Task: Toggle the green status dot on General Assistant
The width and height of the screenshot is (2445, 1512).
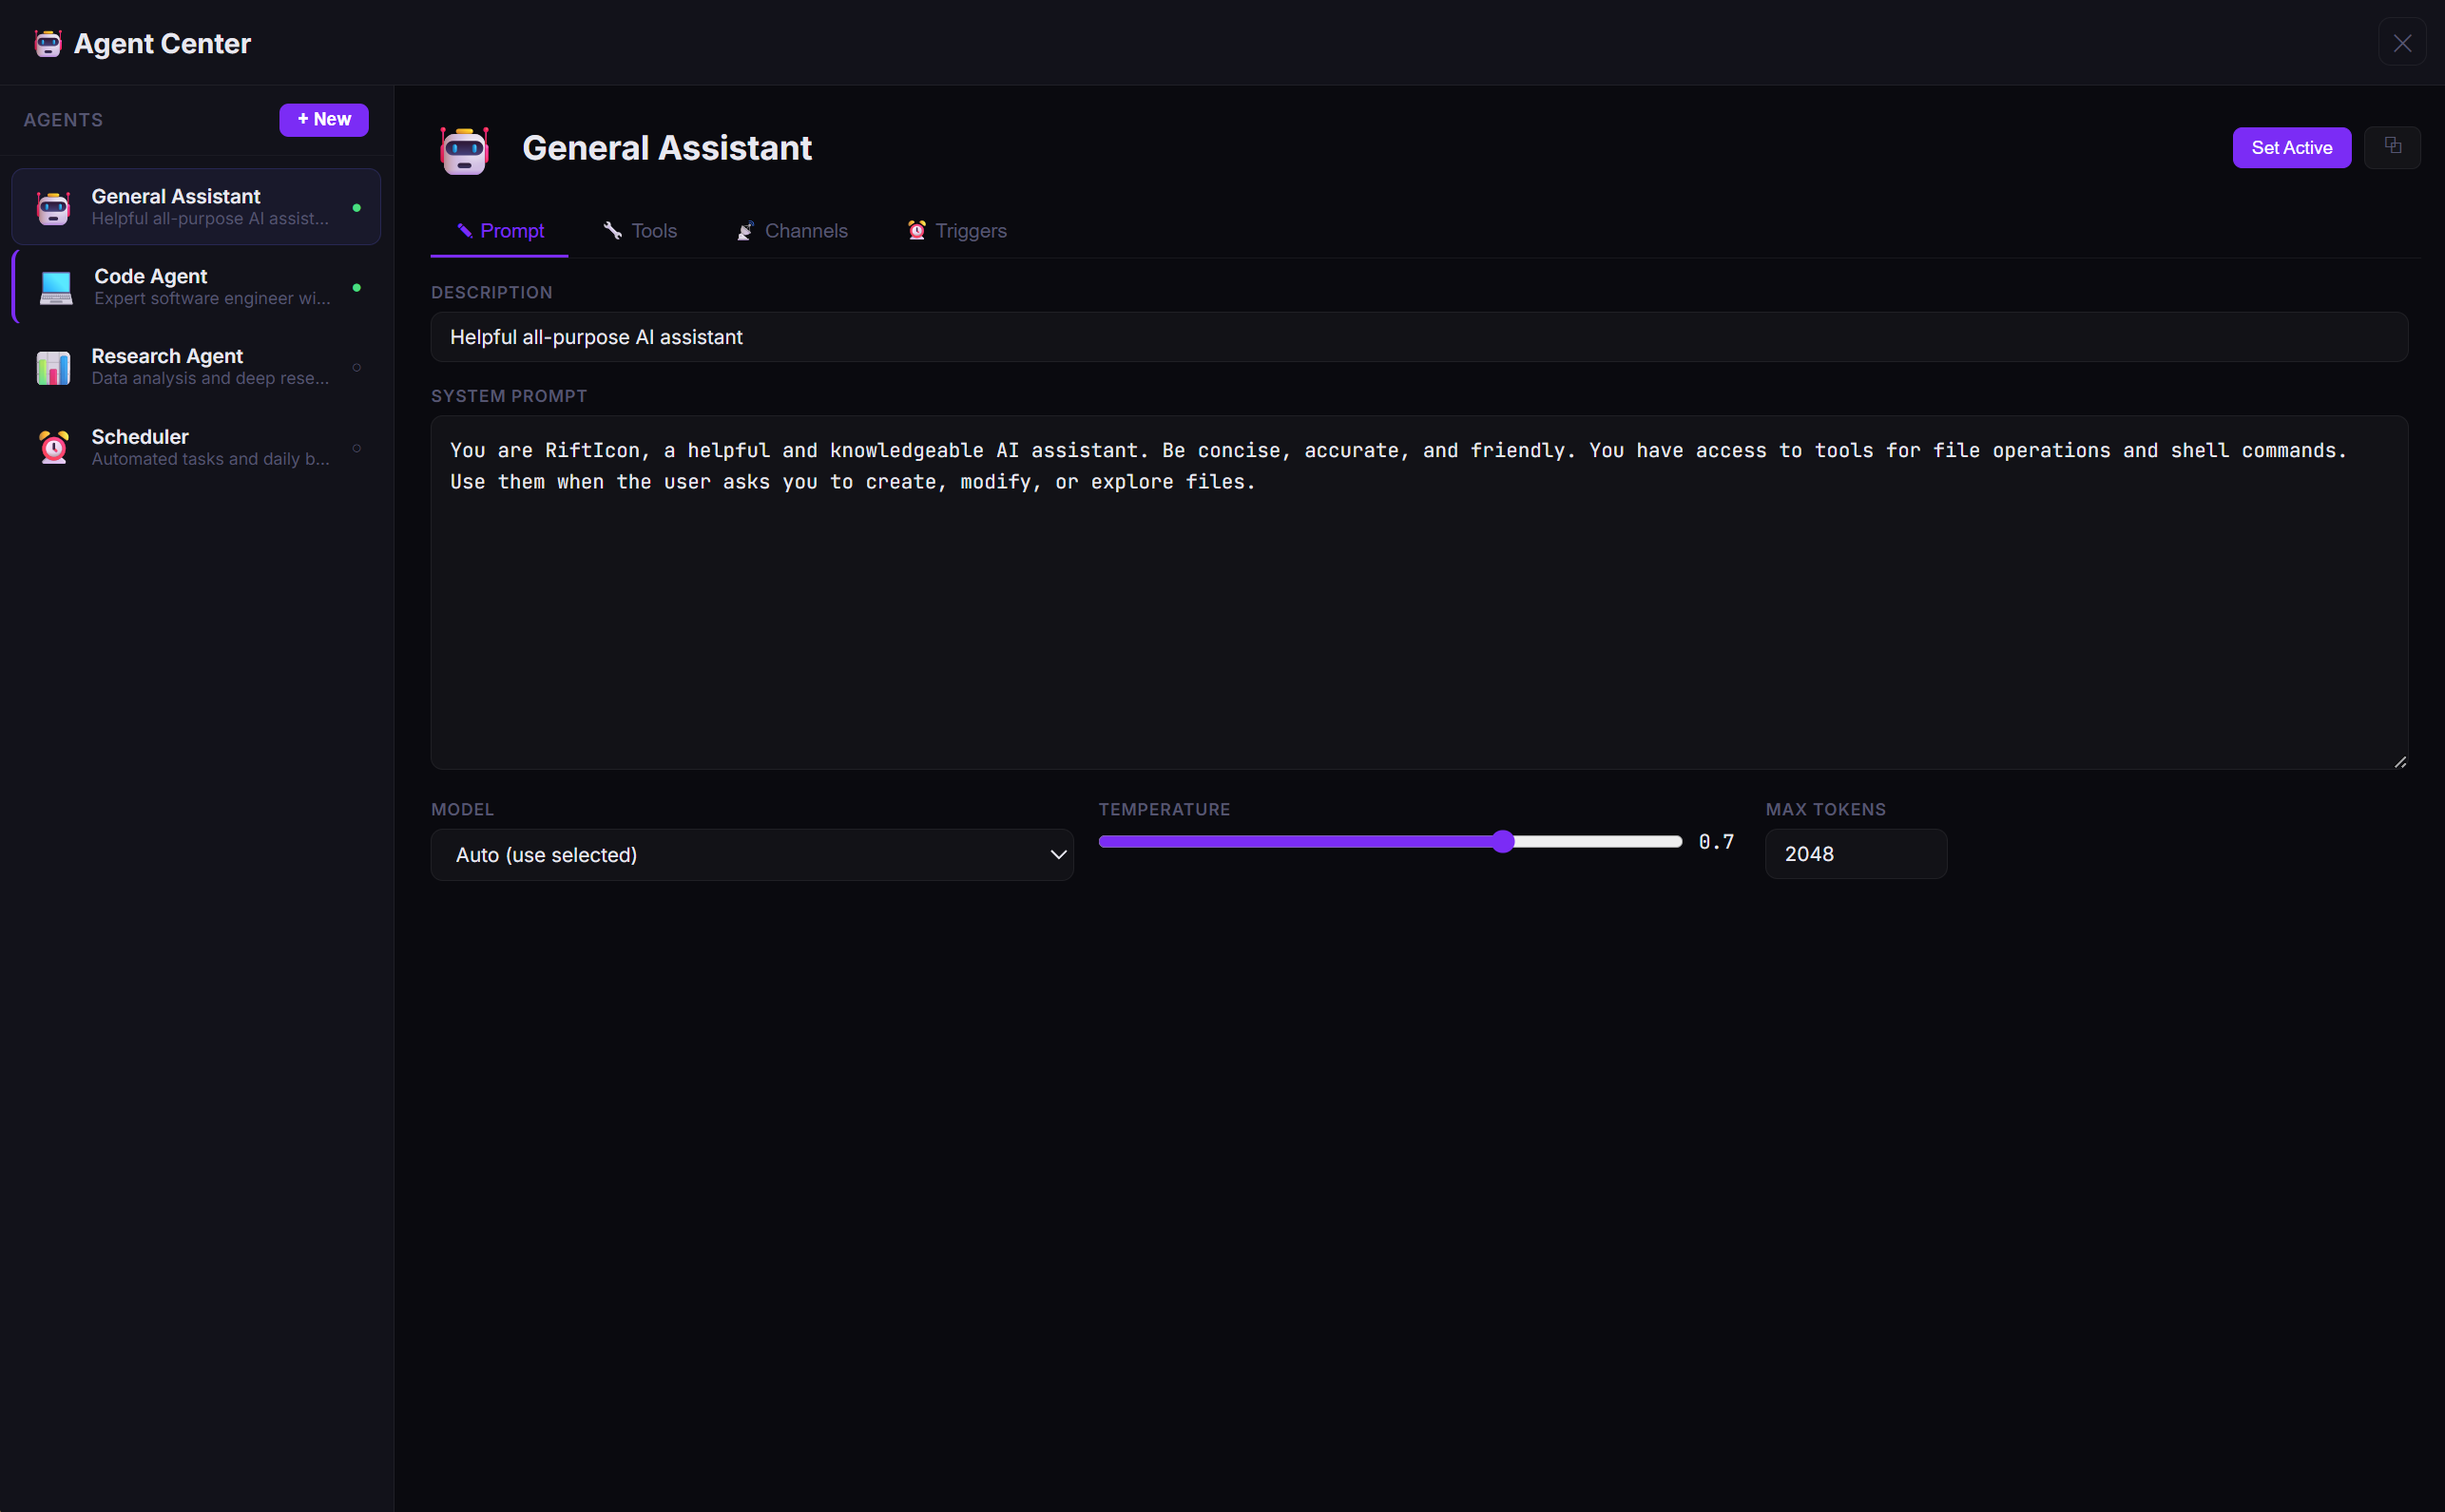Action: pos(357,208)
